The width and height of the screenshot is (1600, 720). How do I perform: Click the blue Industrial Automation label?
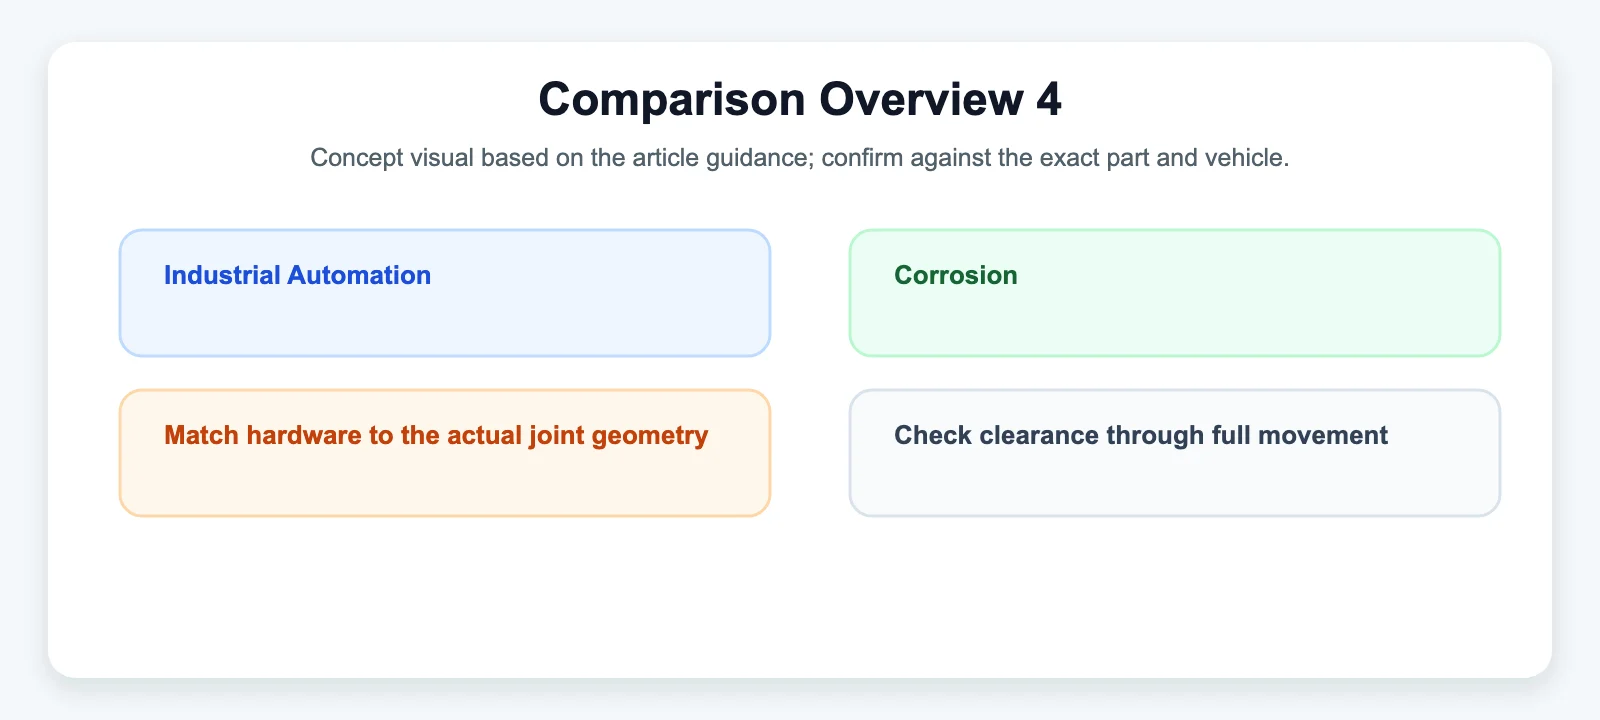(x=297, y=275)
